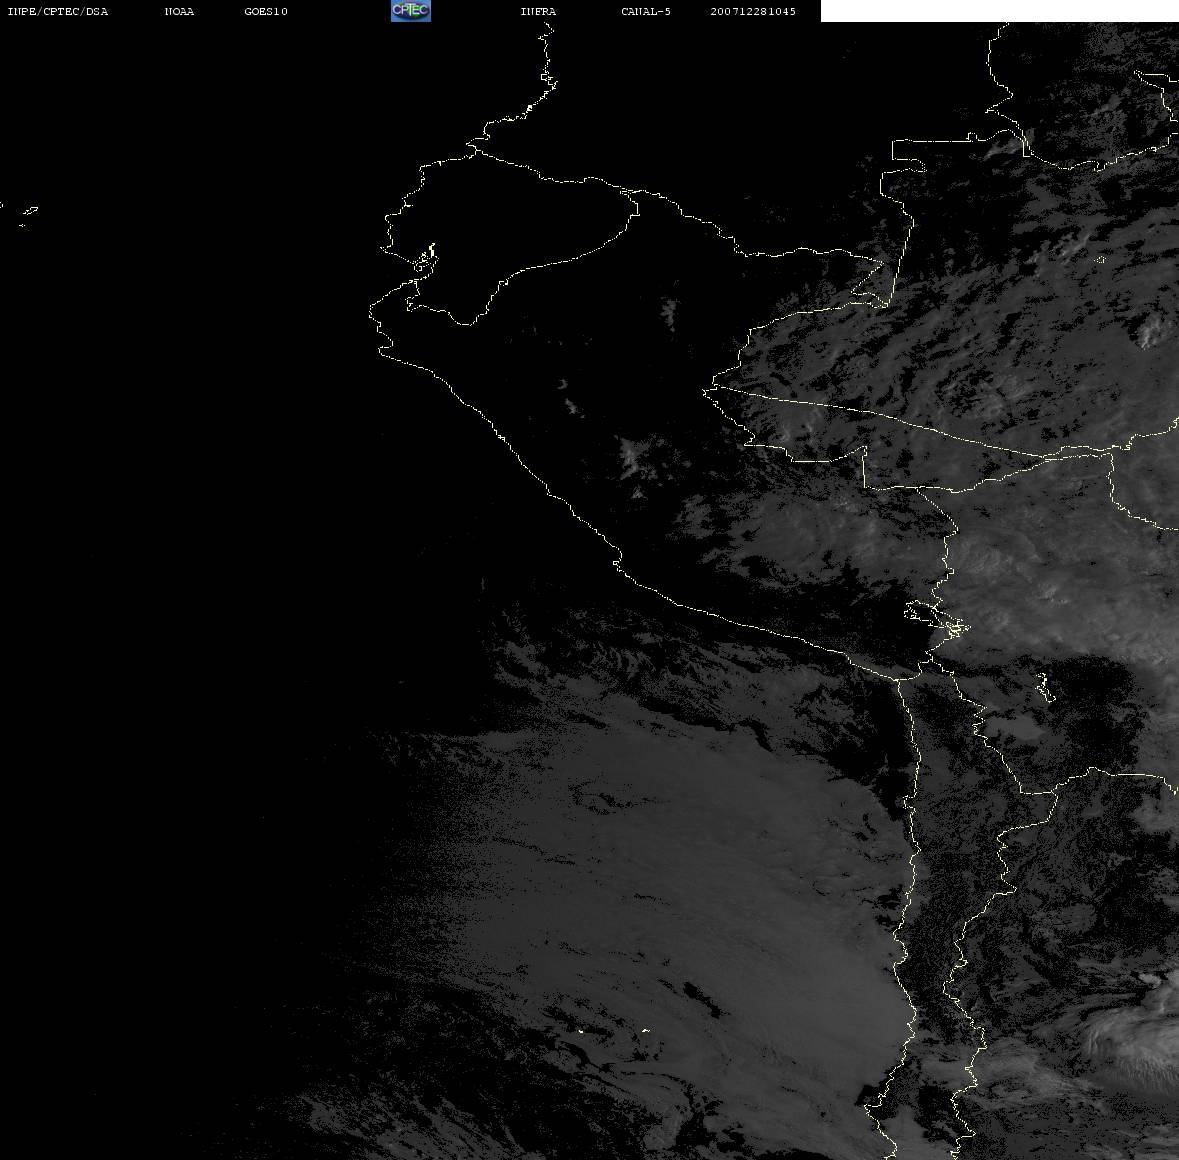Click the CANAL-5 channel label
The width and height of the screenshot is (1179, 1160).
tap(646, 12)
